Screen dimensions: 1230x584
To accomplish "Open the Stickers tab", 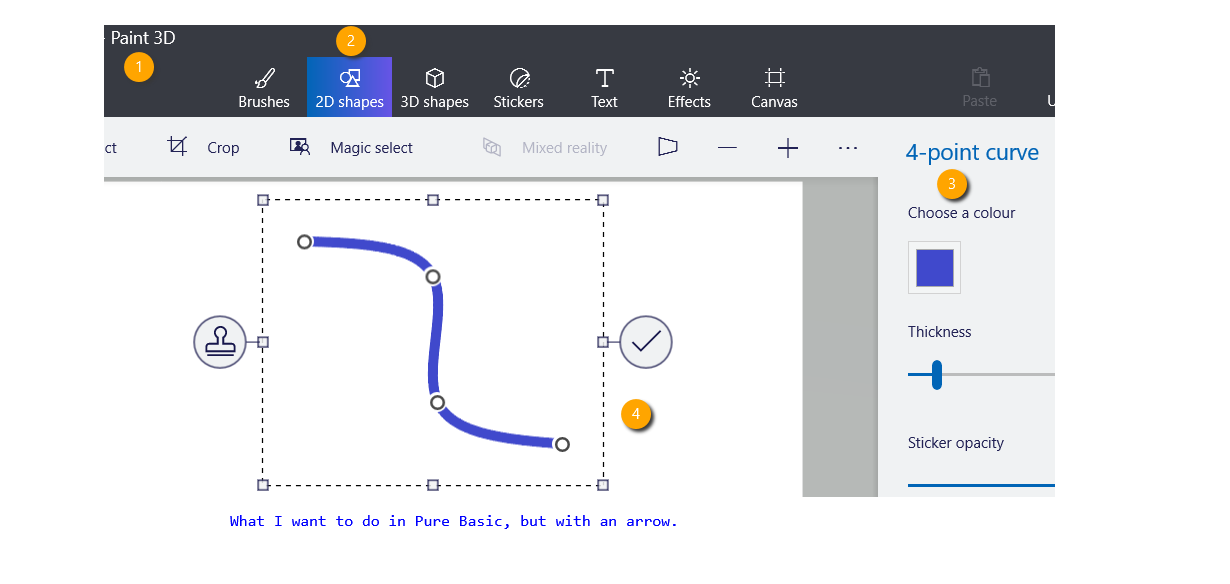I will 518,87.
